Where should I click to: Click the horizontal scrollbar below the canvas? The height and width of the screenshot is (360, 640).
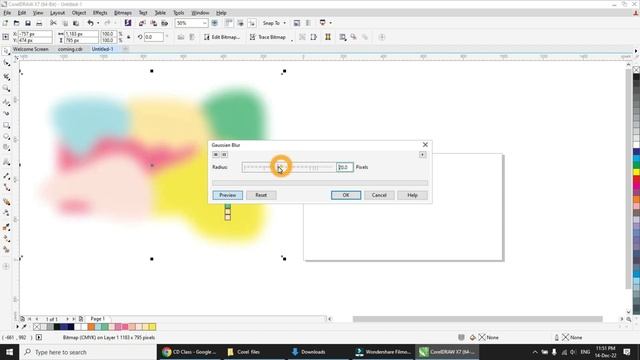pos(477,319)
